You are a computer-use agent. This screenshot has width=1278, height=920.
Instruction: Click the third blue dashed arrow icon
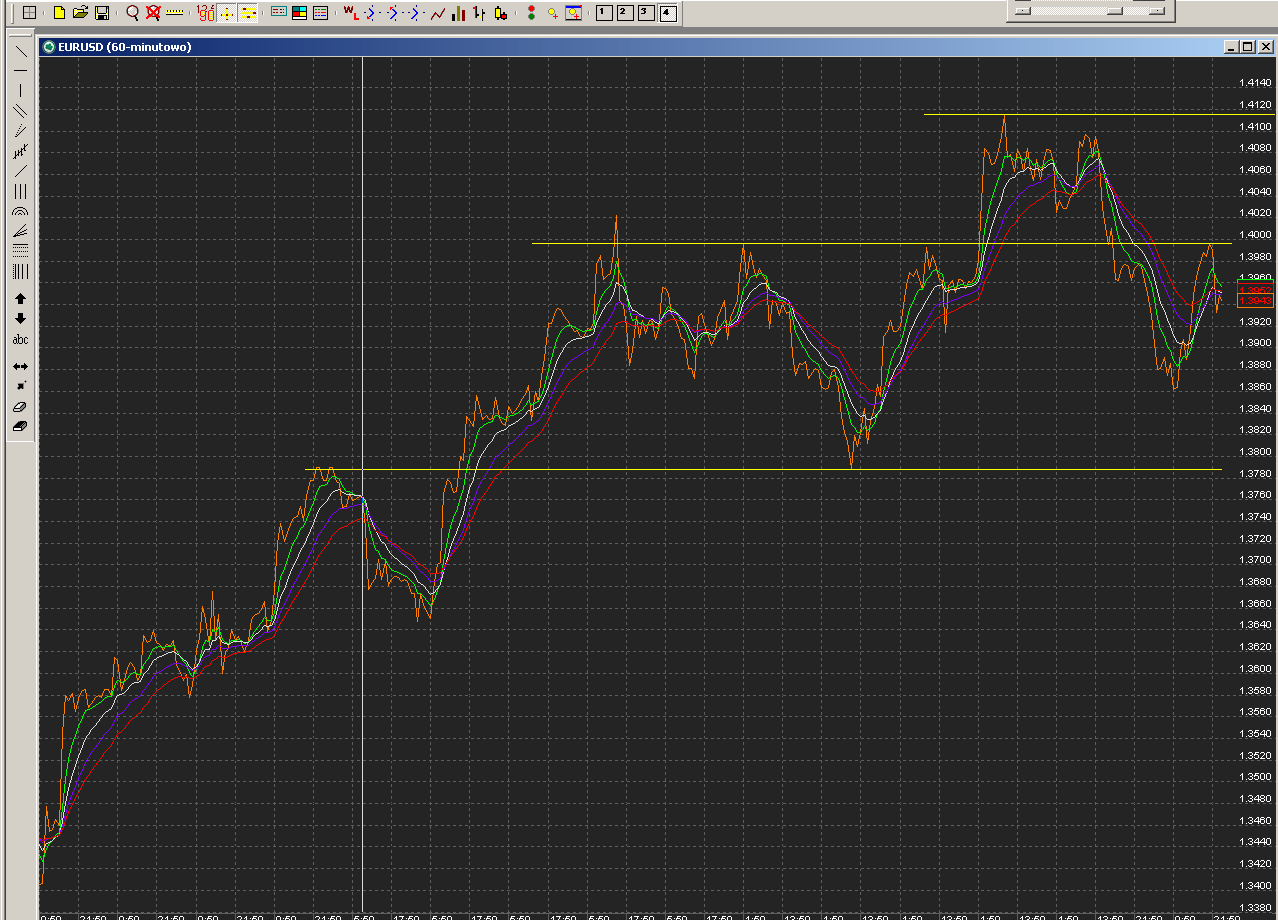[415, 13]
